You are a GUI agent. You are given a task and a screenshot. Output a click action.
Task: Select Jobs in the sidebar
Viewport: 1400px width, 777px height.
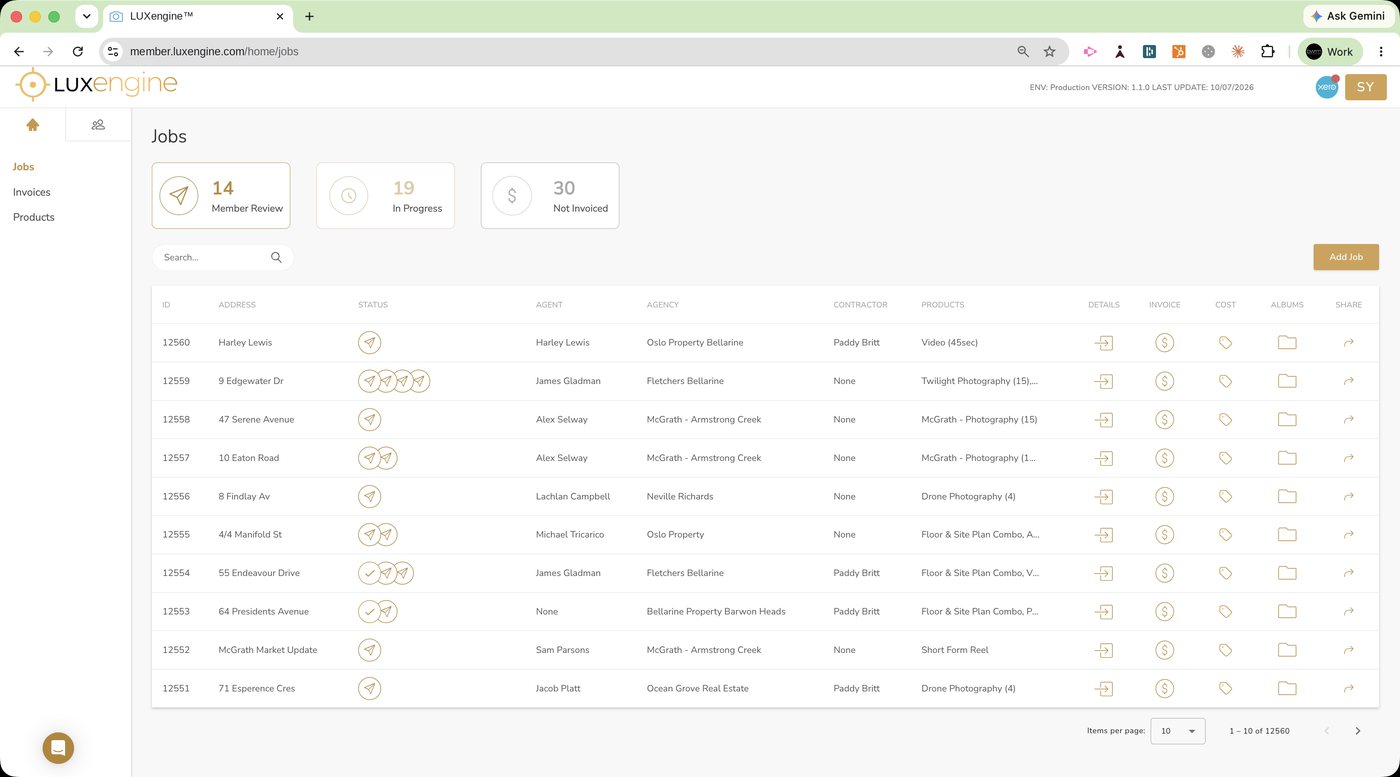[23, 167]
